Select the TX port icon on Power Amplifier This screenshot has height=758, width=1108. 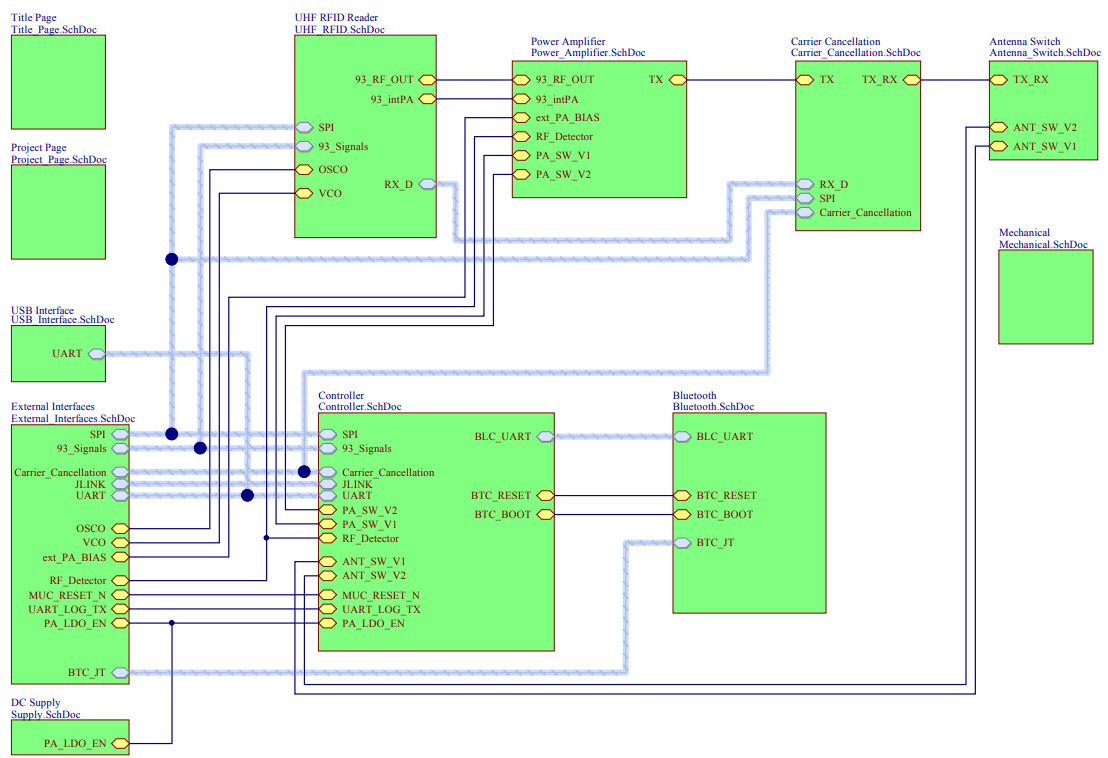pos(678,80)
